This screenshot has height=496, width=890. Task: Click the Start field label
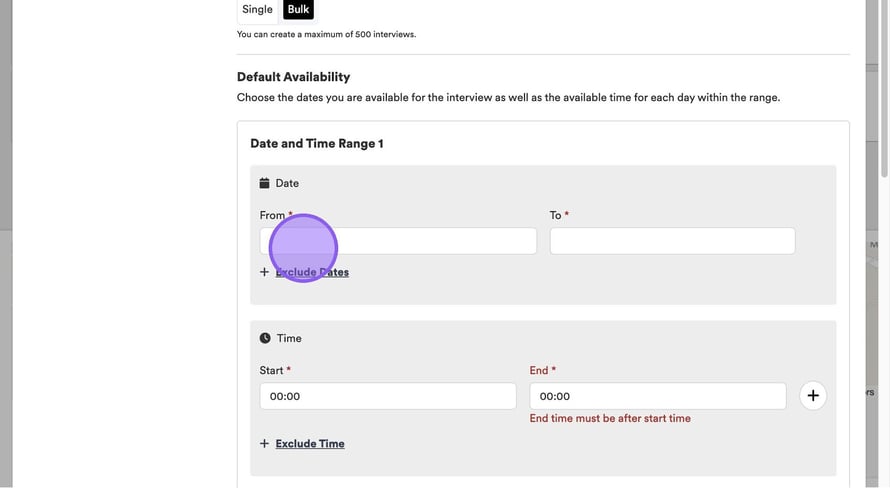click(271, 370)
